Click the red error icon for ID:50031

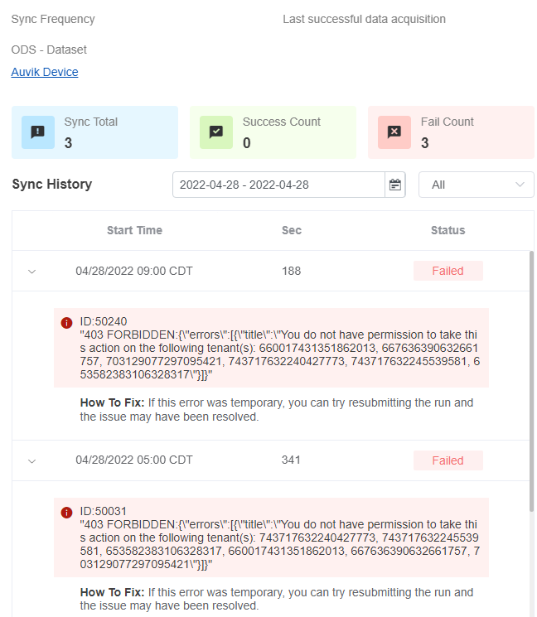[x=66, y=512]
